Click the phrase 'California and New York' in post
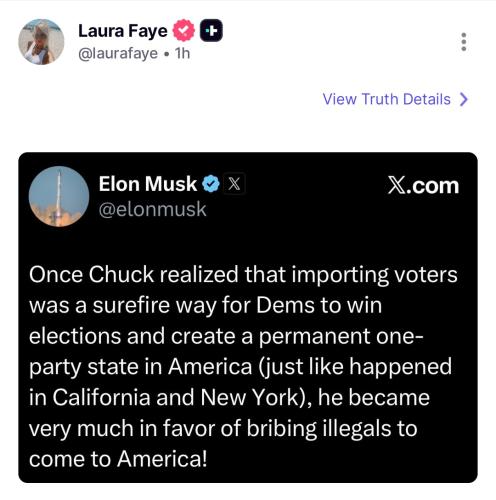The image size is (496, 500). tap(175, 398)
